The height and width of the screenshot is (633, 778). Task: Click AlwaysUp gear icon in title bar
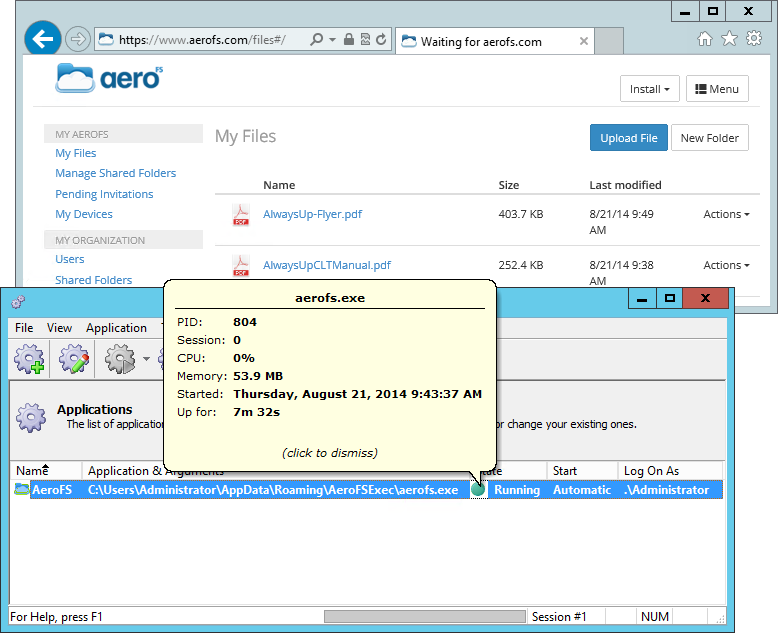coord(18,302)
